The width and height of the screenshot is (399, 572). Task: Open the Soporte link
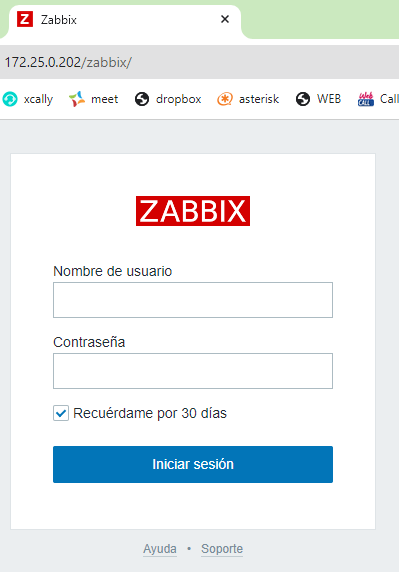pos(222,549)
